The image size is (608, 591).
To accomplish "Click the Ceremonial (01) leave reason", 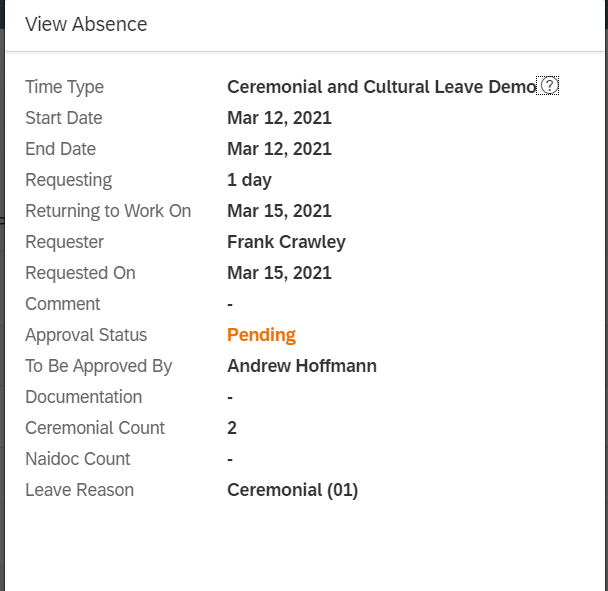I will coord(292,490).
